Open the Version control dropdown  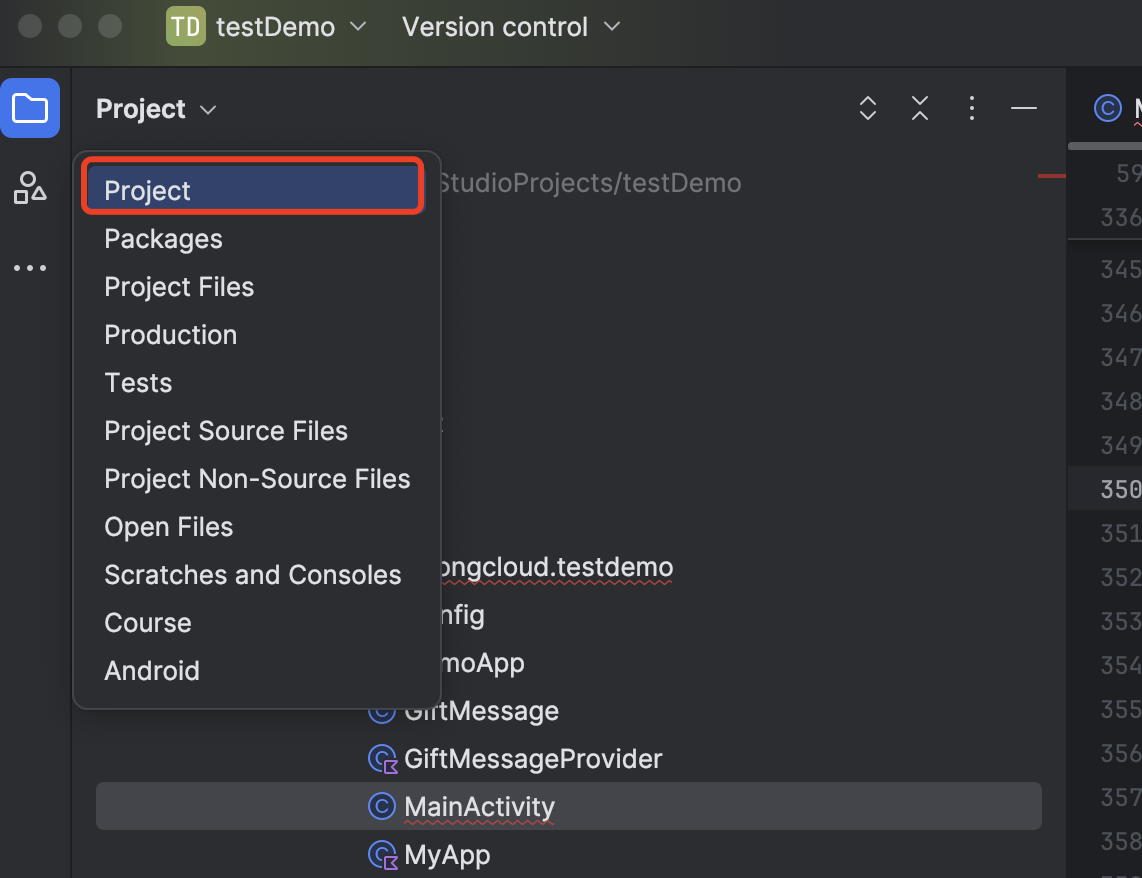pyautogui.click(x=511, y=27)
